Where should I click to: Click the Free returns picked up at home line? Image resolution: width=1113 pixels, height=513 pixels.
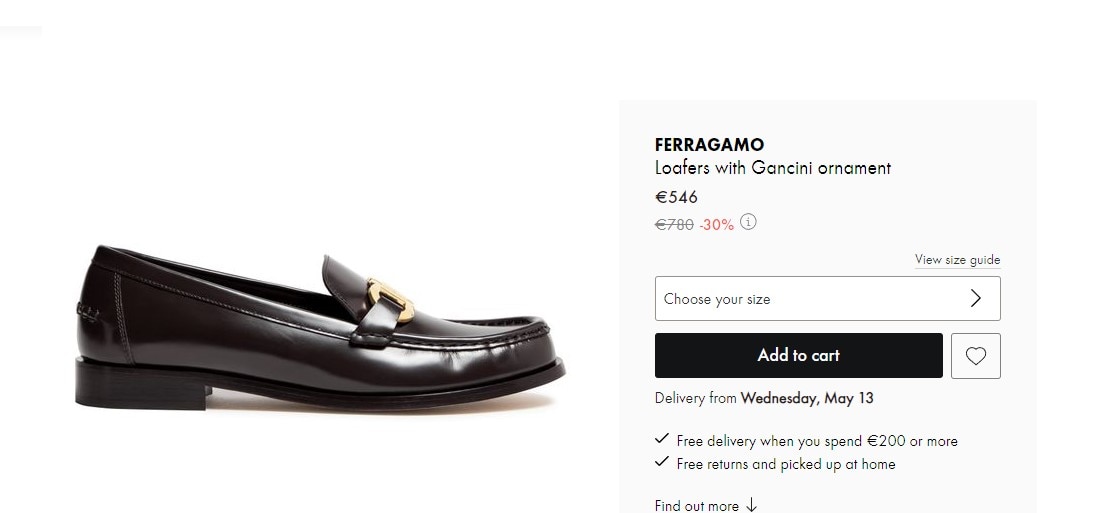click(786, 464)
